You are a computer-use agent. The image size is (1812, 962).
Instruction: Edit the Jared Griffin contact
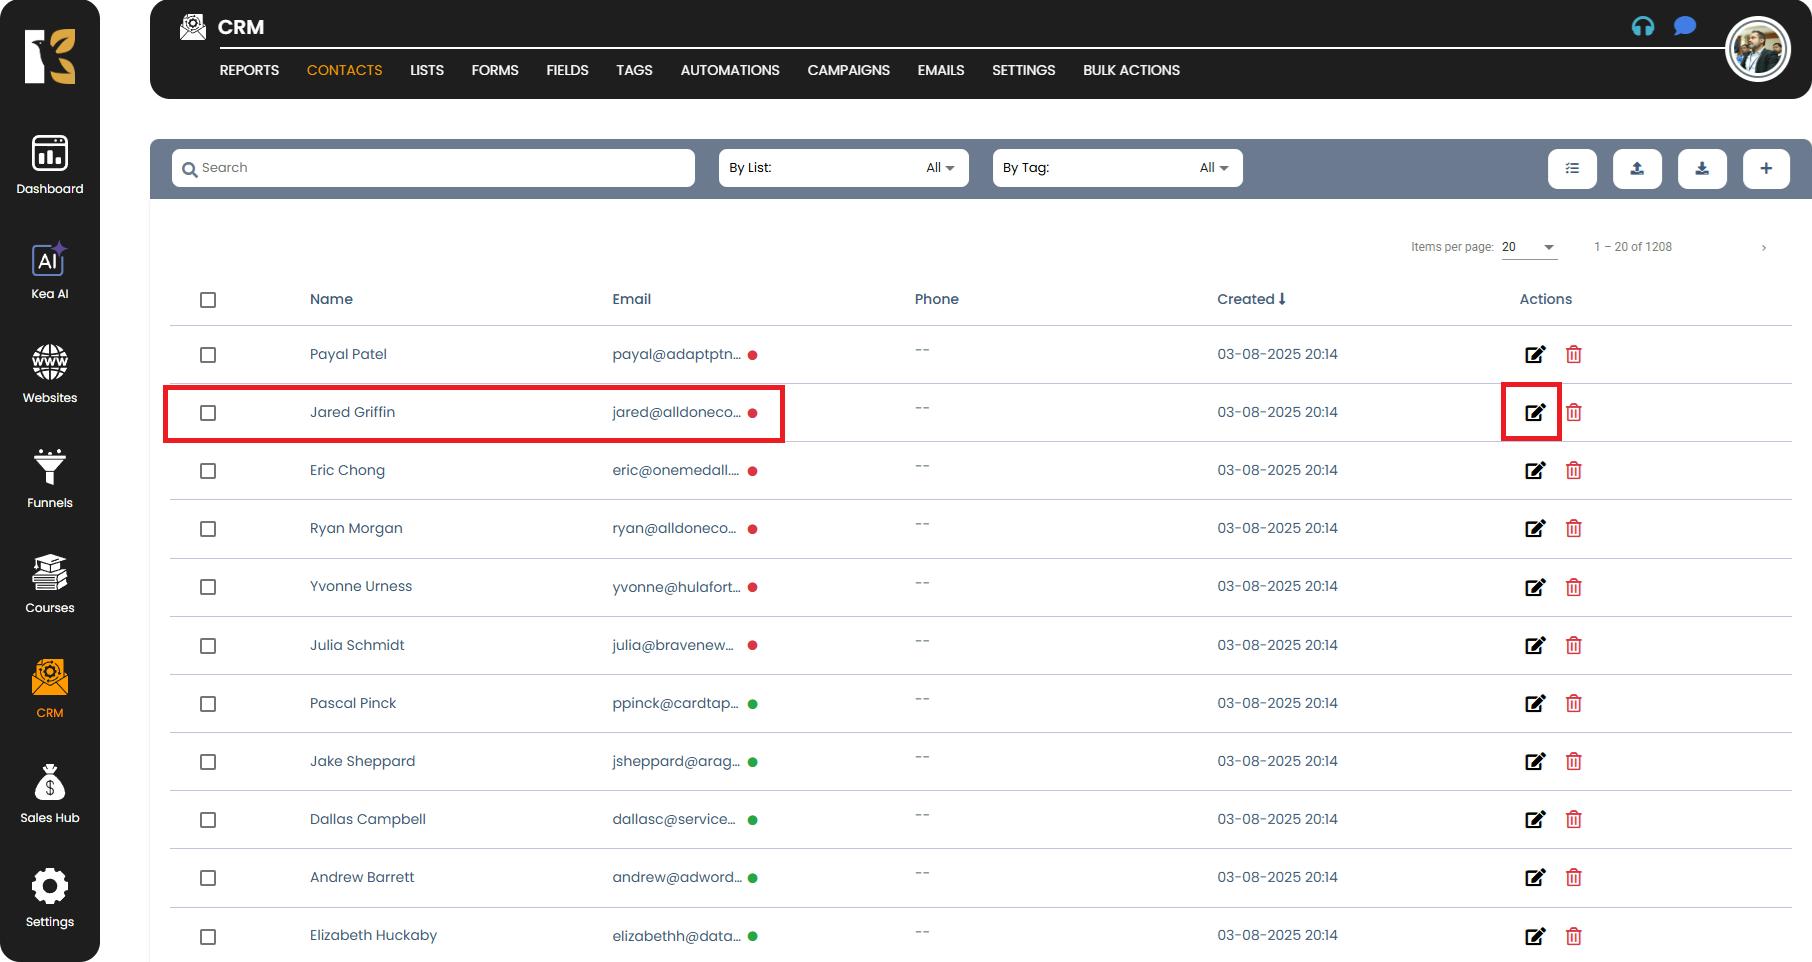pyautogui.click(x=1534, y=412)
